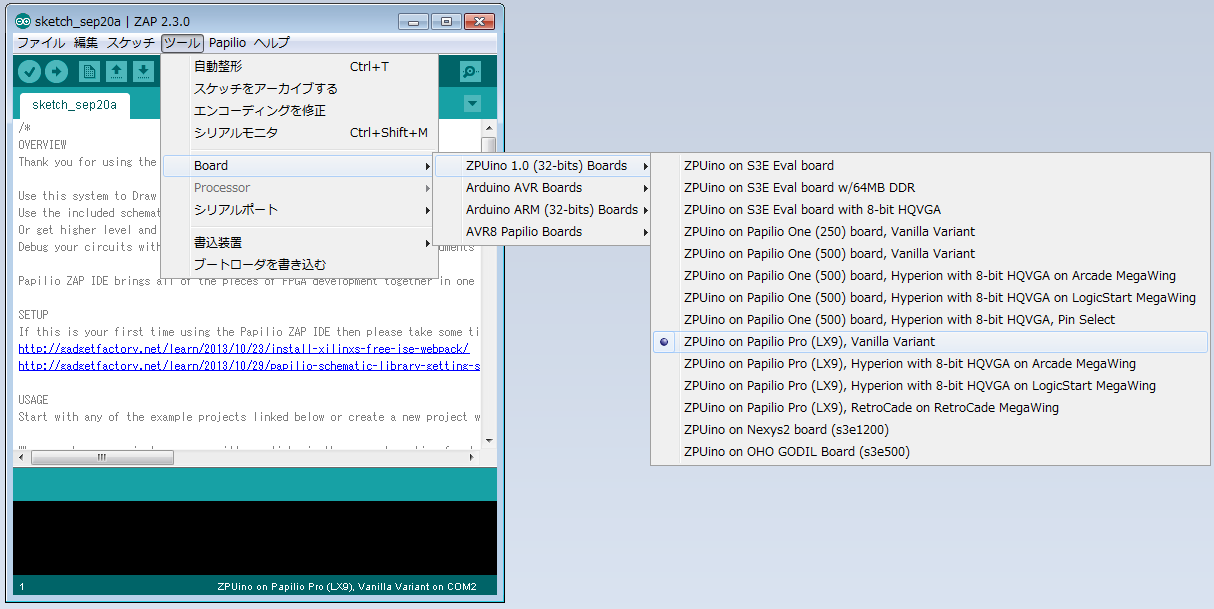The width and height of the screenshot is (1214, 609).
Task: Click the Arduino-style app icon in title bar
Action: point(23,21)
